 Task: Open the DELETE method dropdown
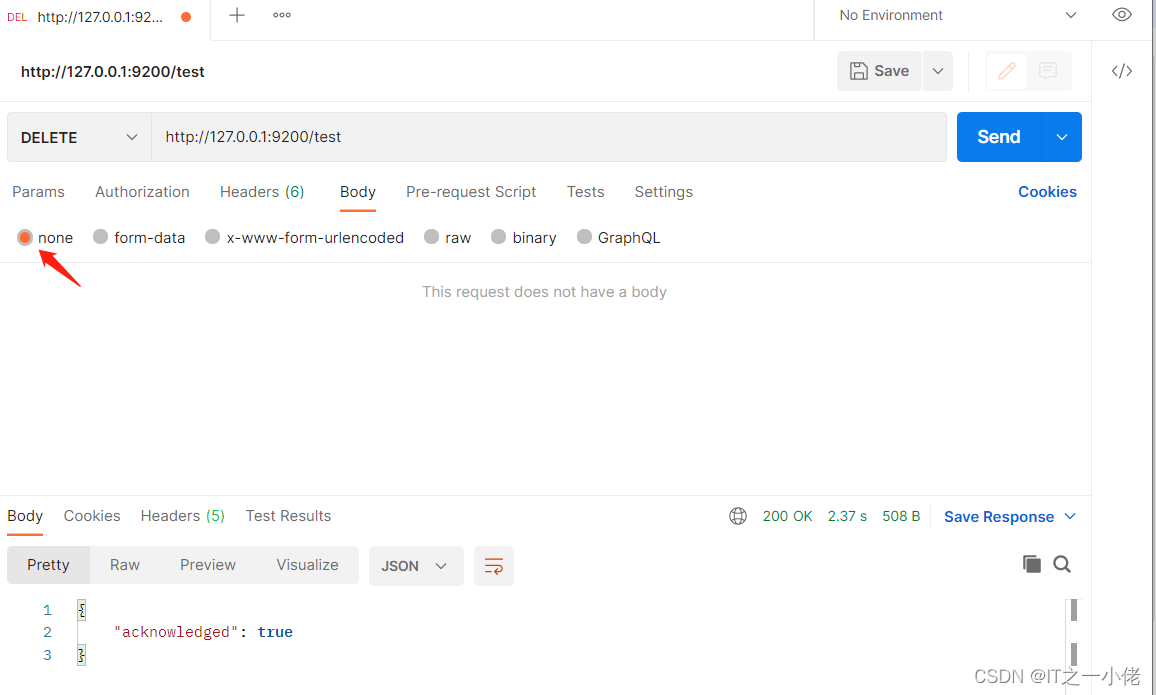pyautogui.click(x=80, y=137)
